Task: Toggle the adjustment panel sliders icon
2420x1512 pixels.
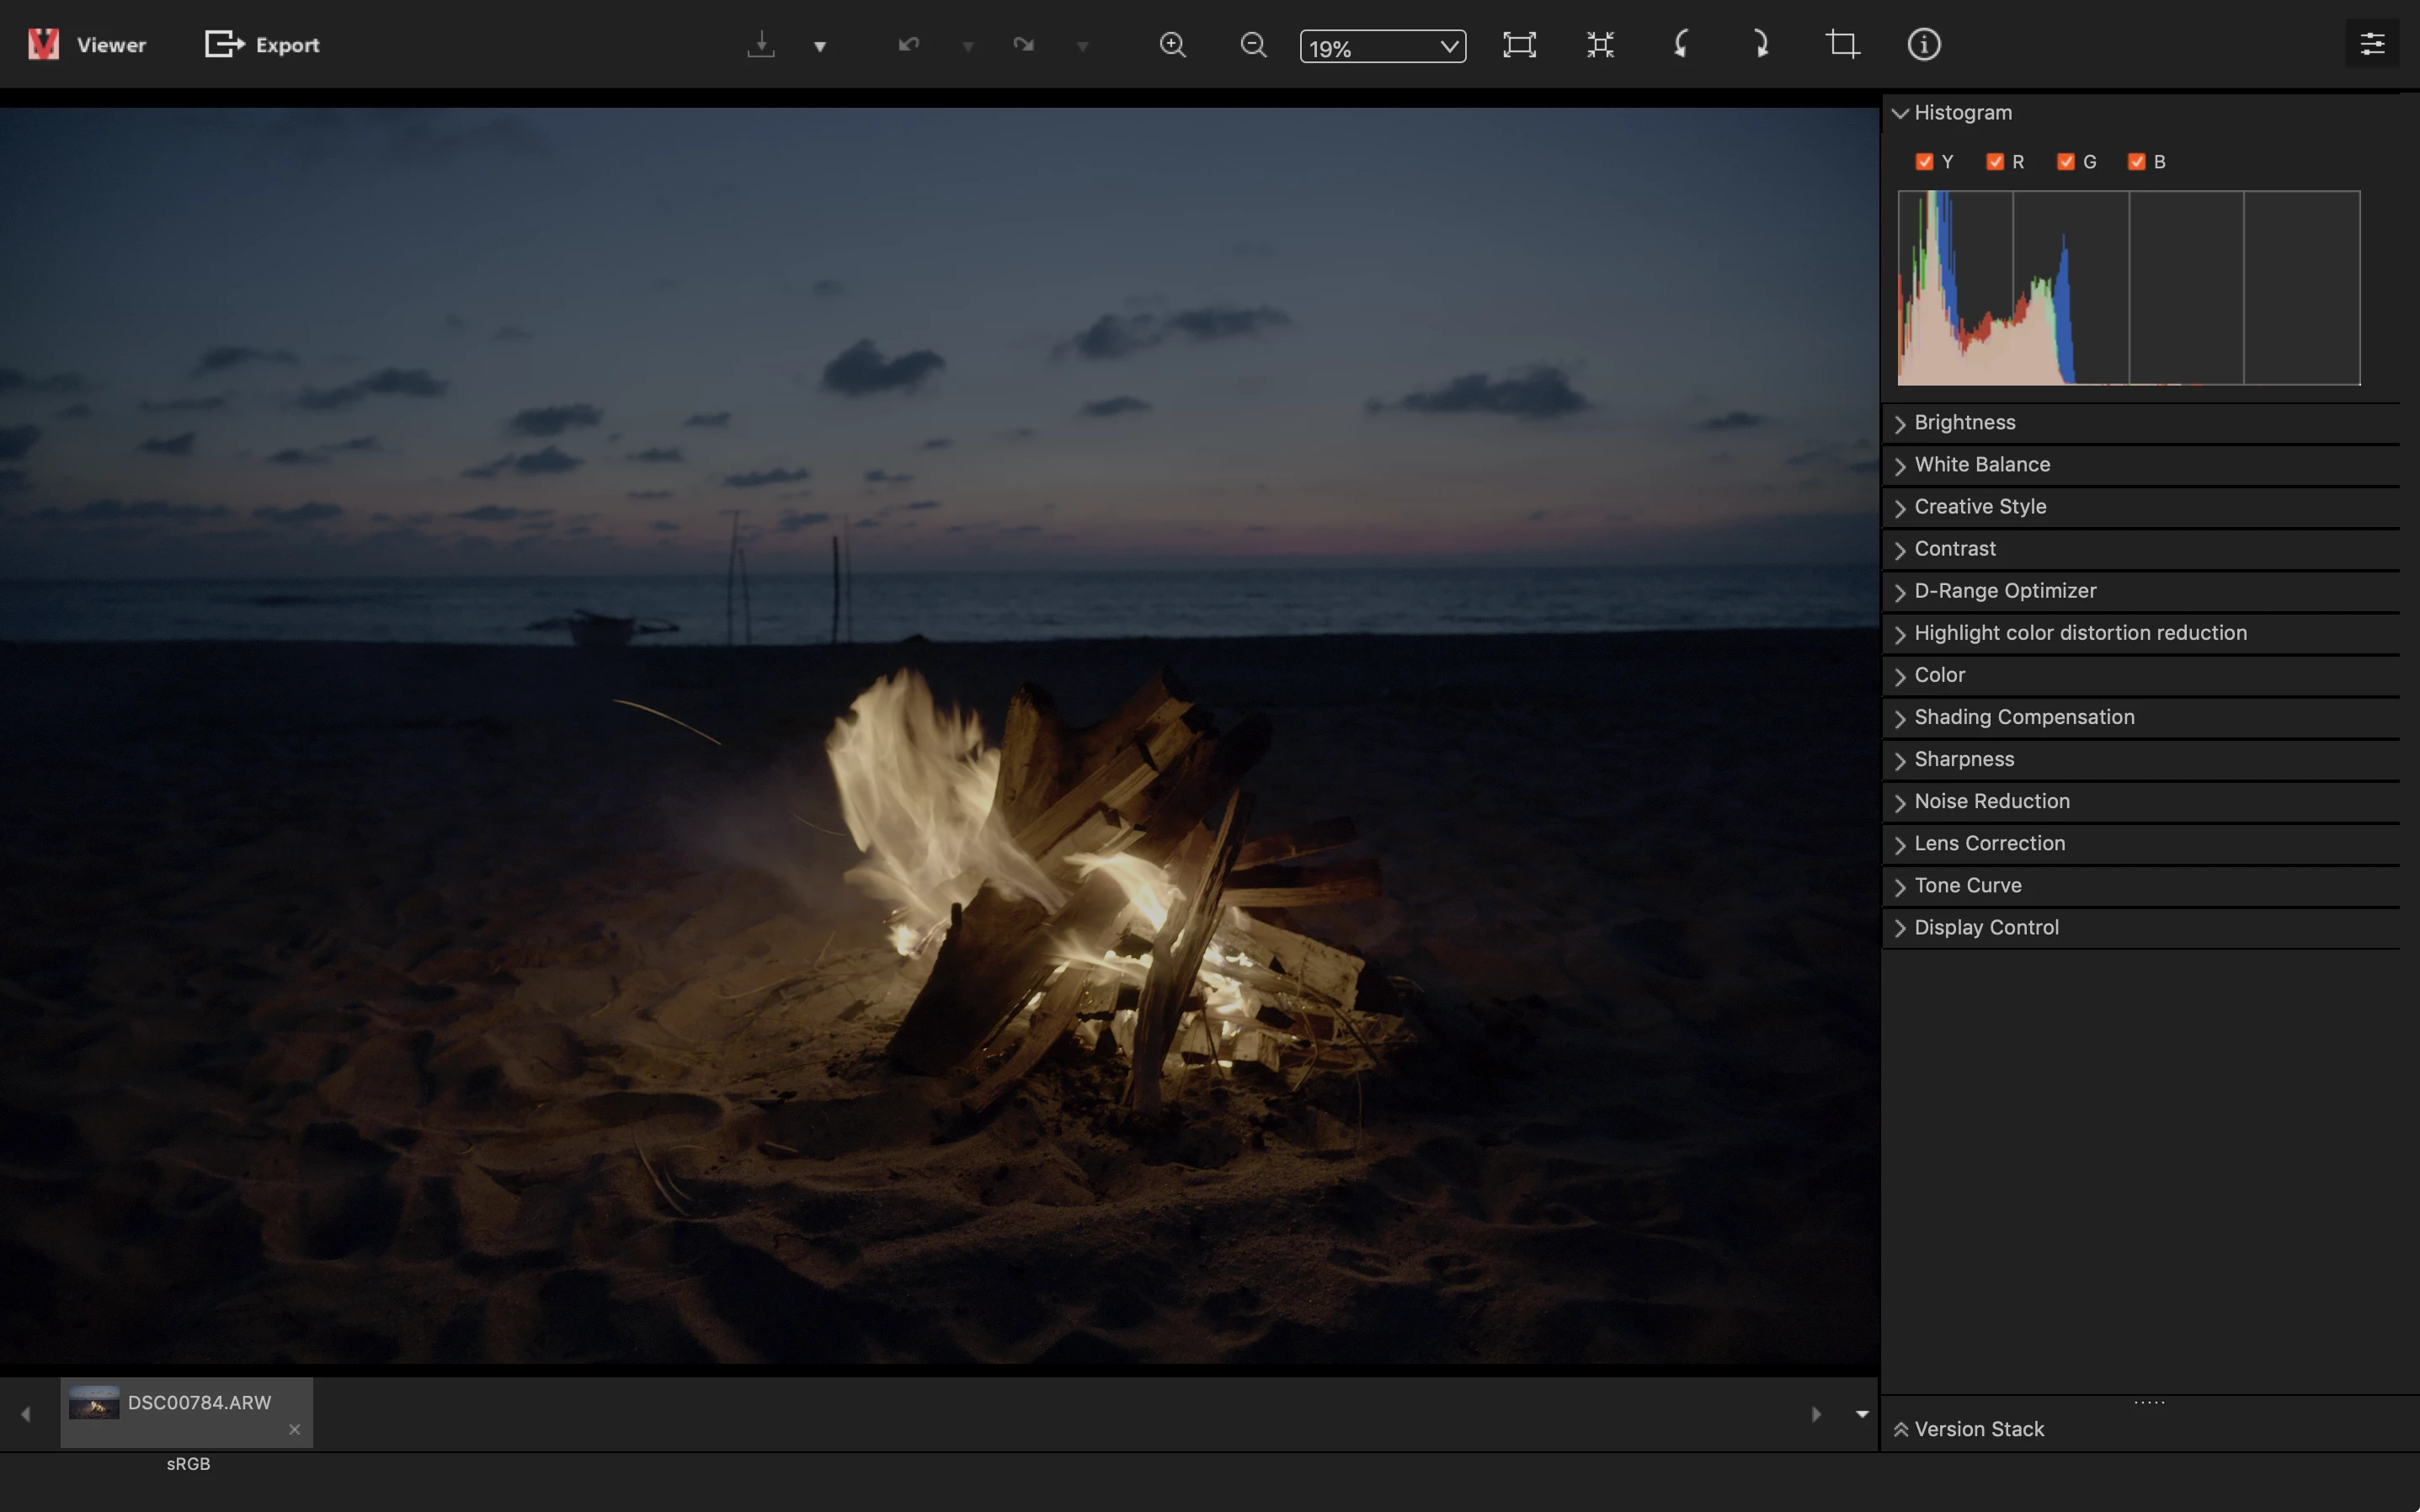Action: click(2372, 45)
